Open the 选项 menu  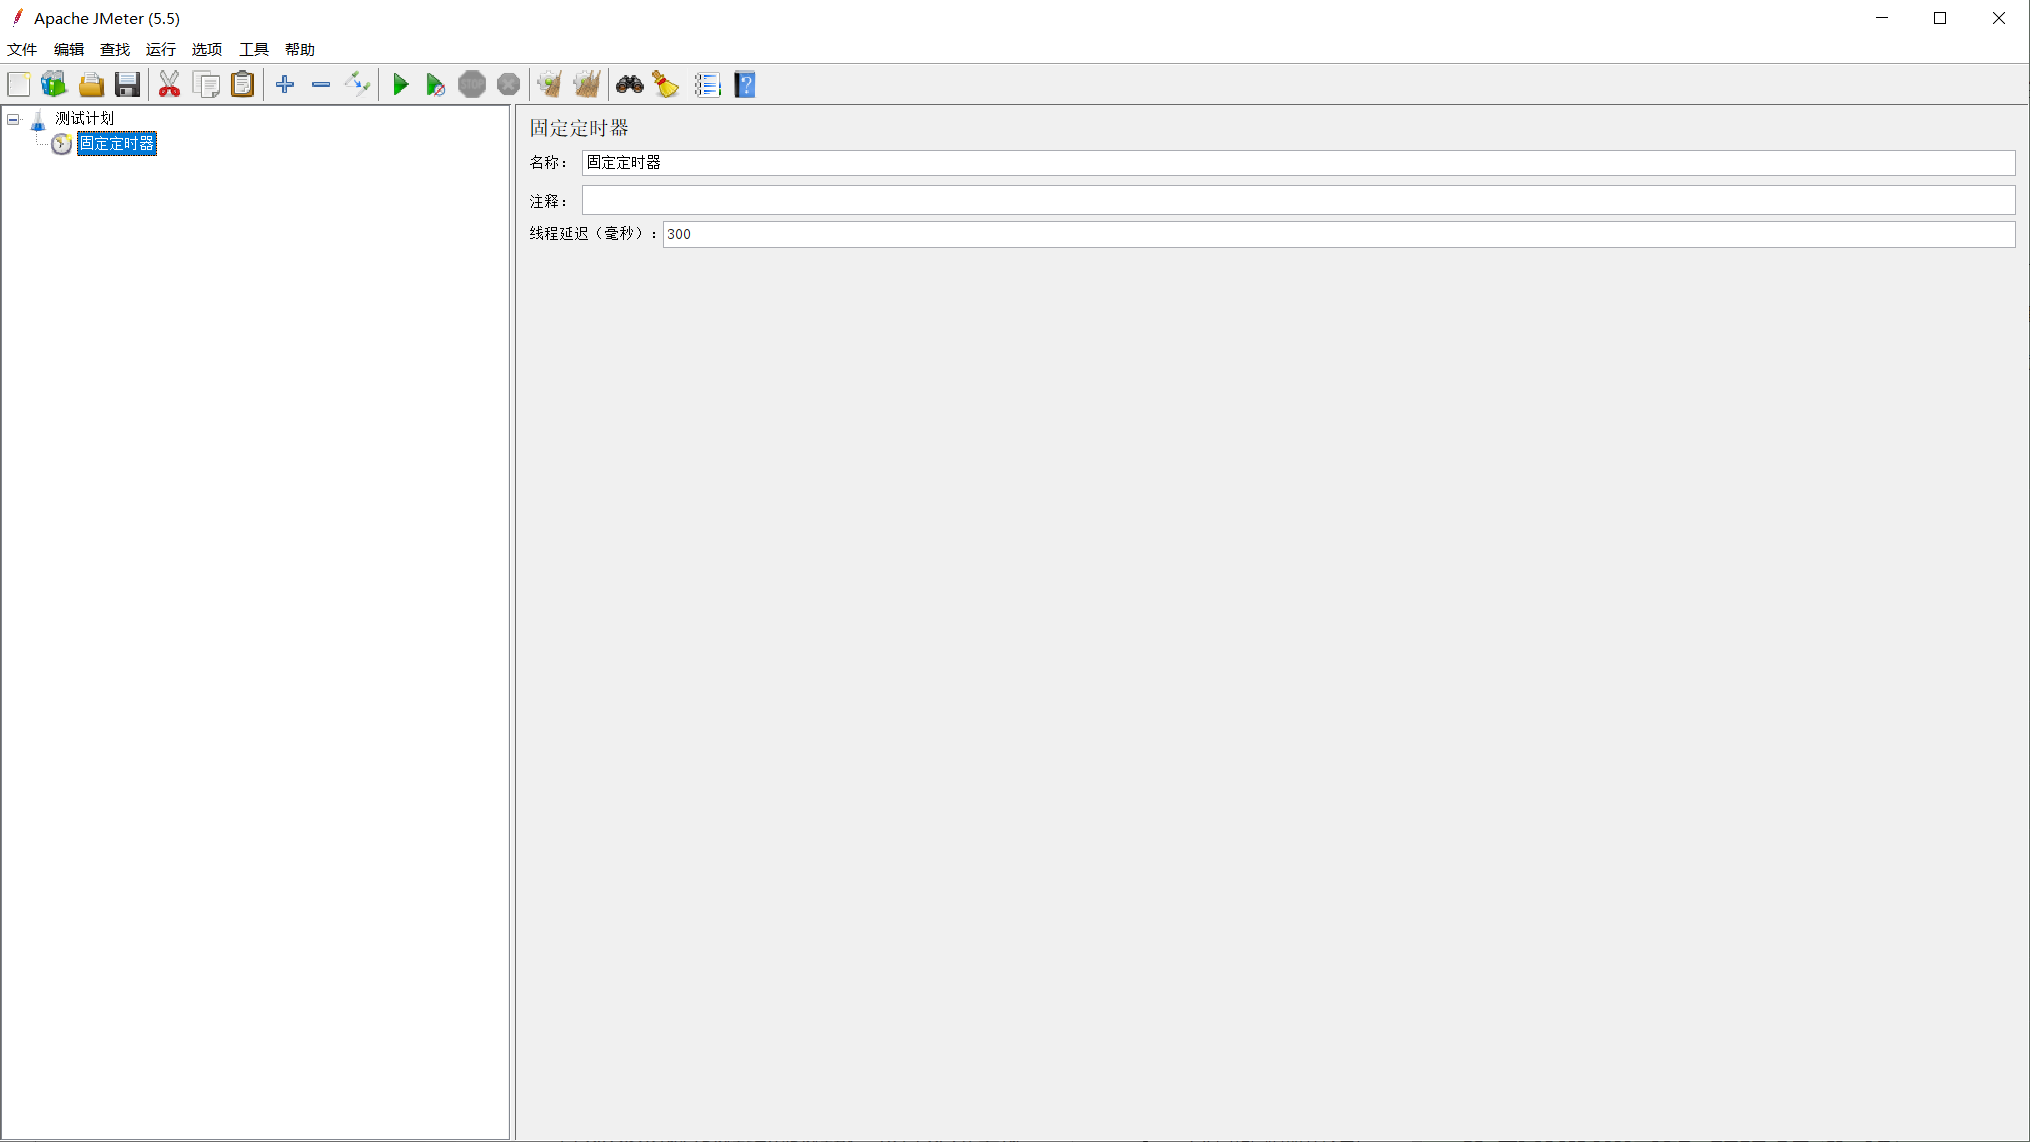pos(207,49)
